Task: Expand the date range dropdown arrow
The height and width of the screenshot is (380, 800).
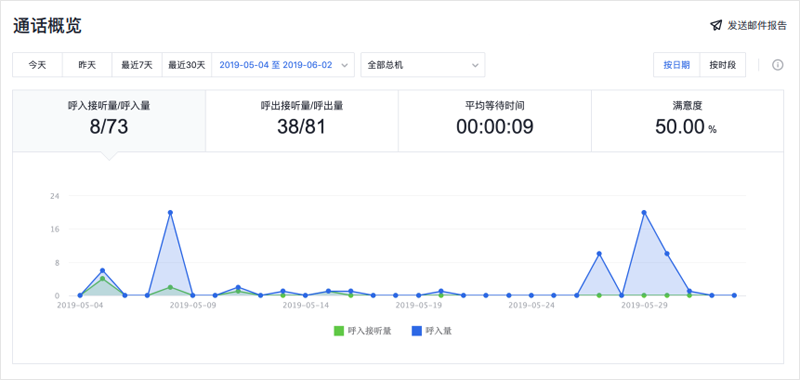Action: click(344, 65)
